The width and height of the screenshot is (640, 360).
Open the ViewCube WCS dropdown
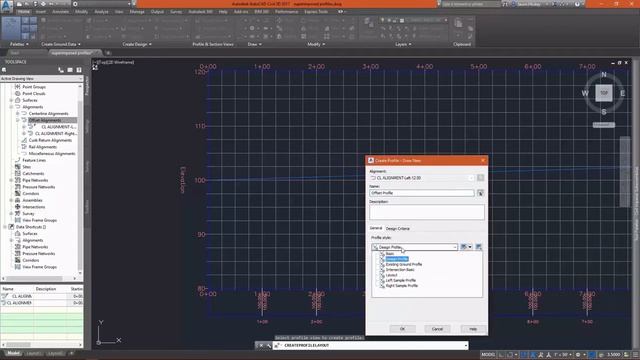pos(604,125)
